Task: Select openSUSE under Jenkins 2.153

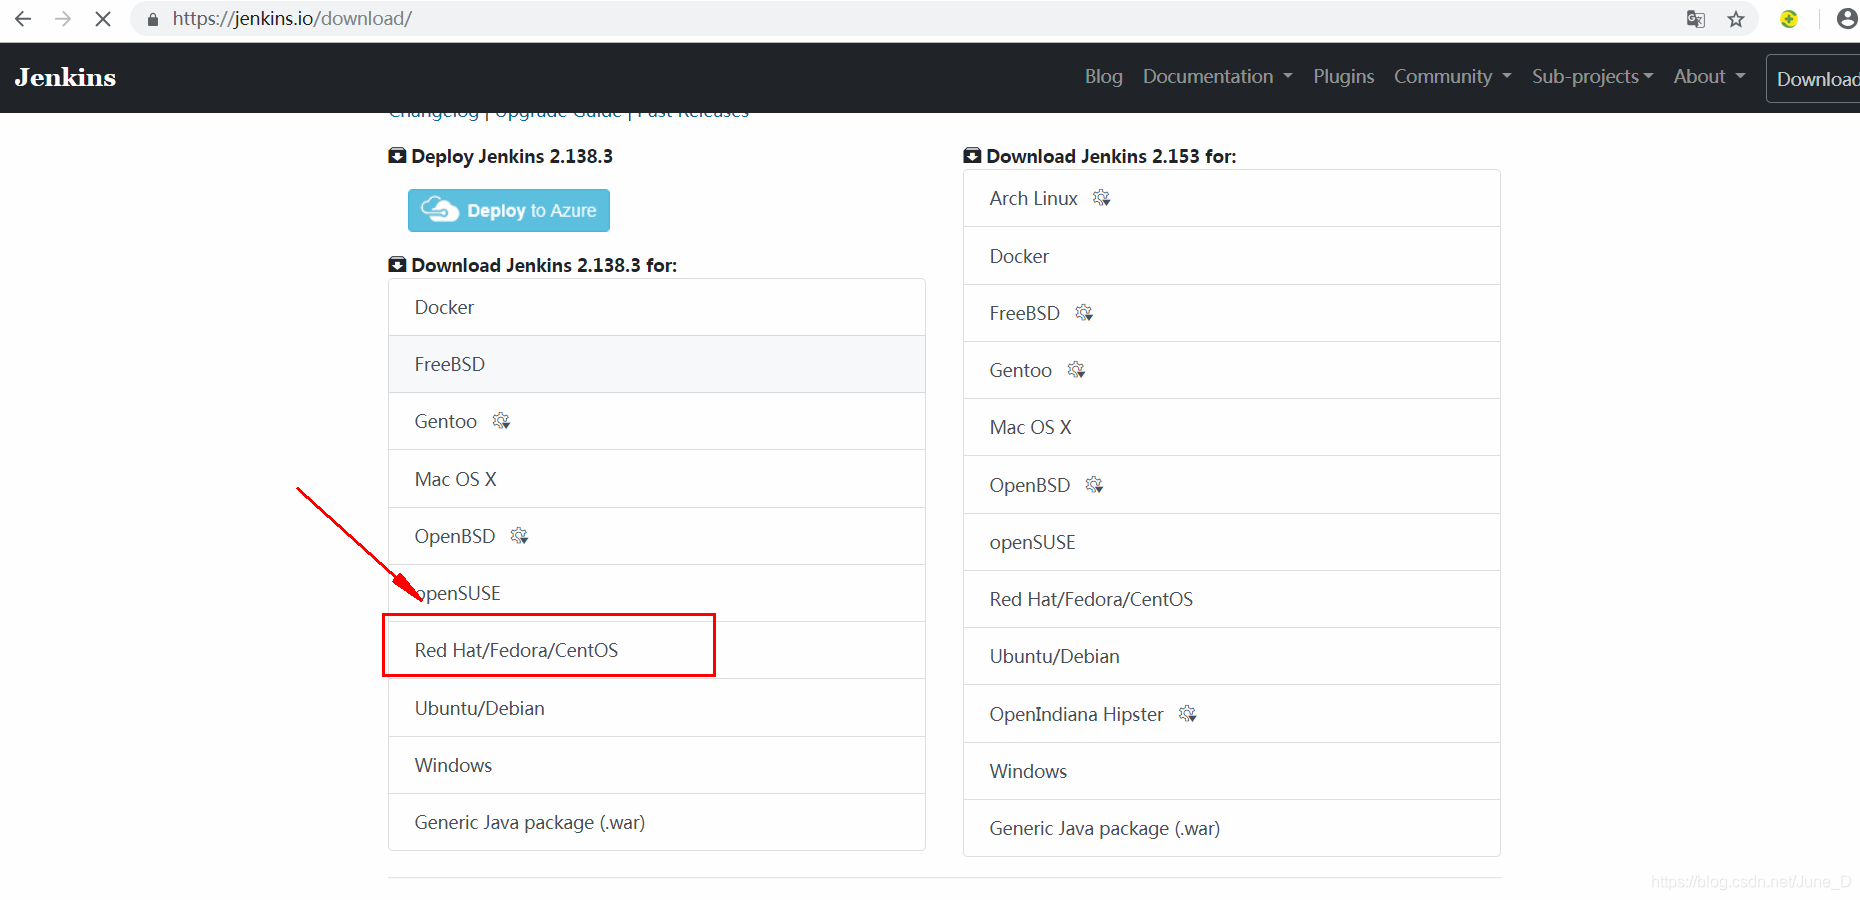Action: point(1232,542)
